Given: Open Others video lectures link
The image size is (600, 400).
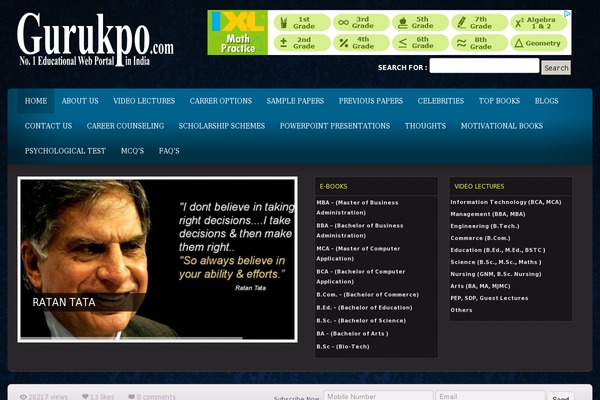Looking at the screenshot, I should coord(461,310).
